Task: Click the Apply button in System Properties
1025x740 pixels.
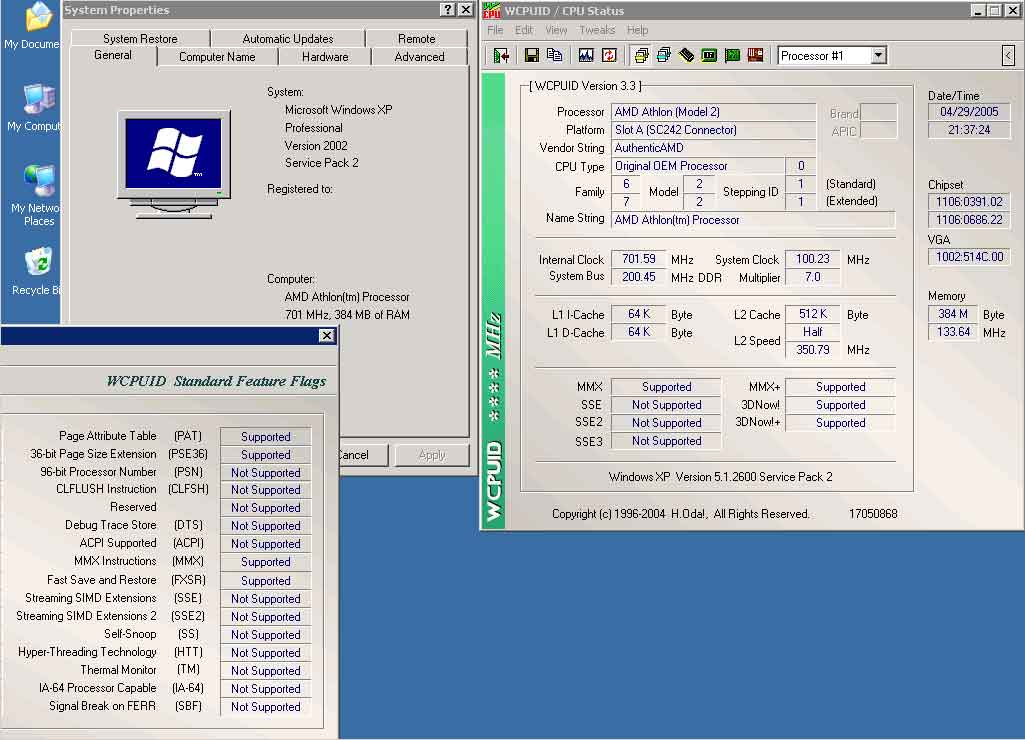Action: [432, 455]
